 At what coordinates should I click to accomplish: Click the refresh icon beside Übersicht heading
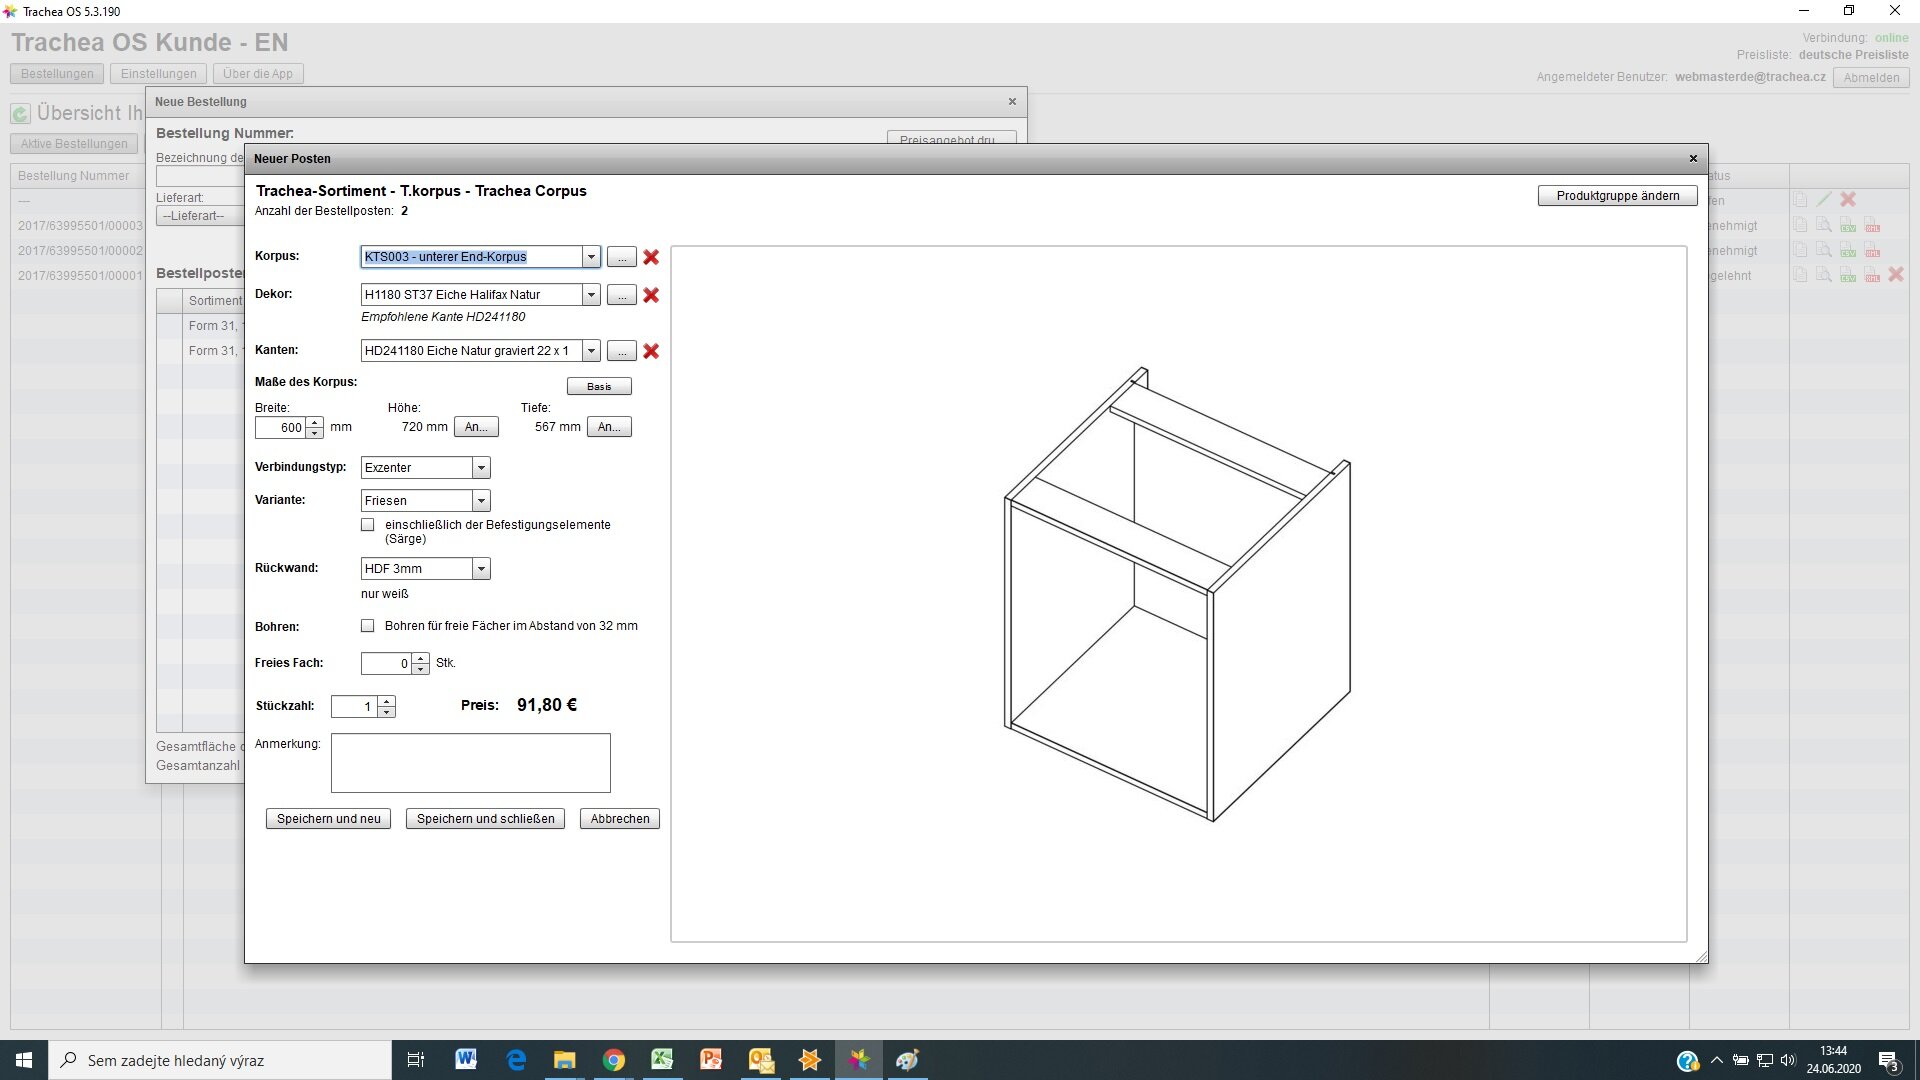[21, 114]
